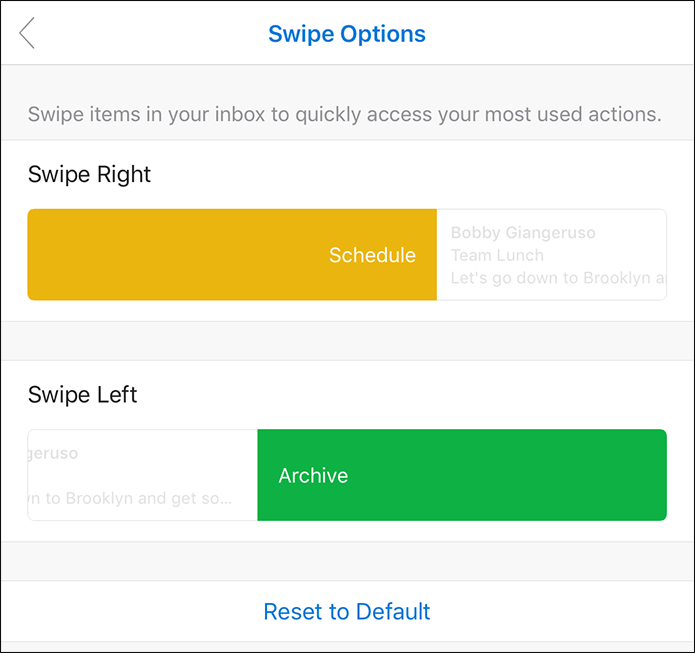This screenshot has height=653, width=695.
Task: Tap the Swipe Options title
Action: coord(347,34)
